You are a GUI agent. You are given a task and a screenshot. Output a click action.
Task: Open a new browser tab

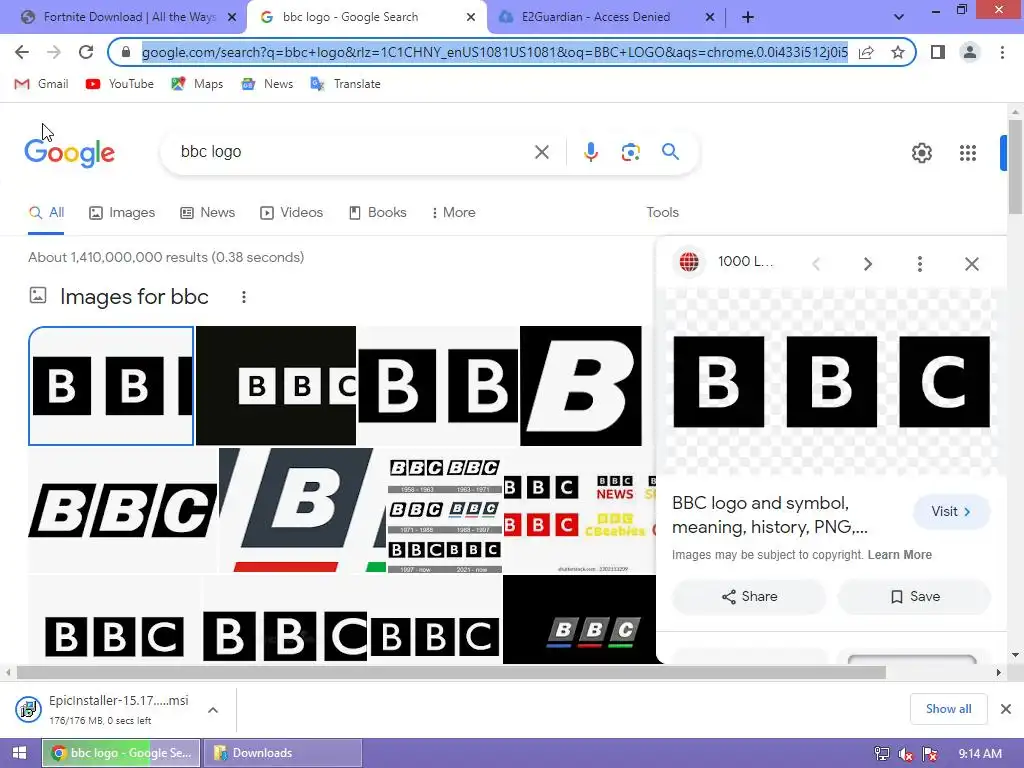tap(748, 17)
